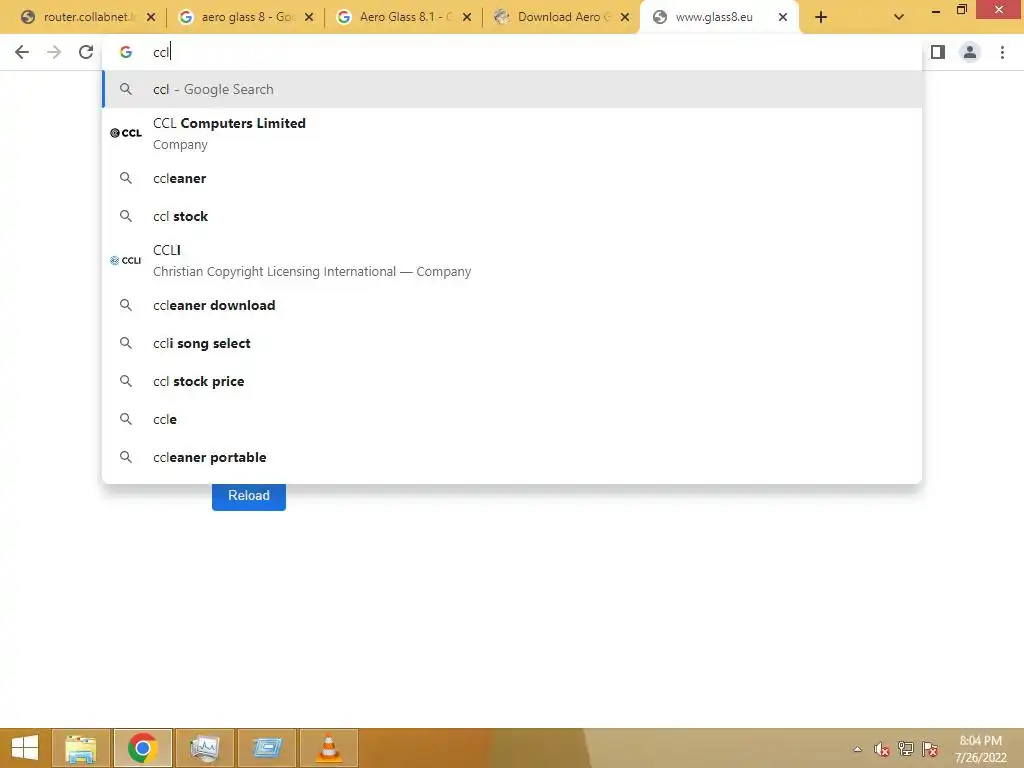Image resolution: width=1024 pixels, height=768 pixels.
Task: Pick the 'ccle' suggestion
Action: click(x=512, y=419)
